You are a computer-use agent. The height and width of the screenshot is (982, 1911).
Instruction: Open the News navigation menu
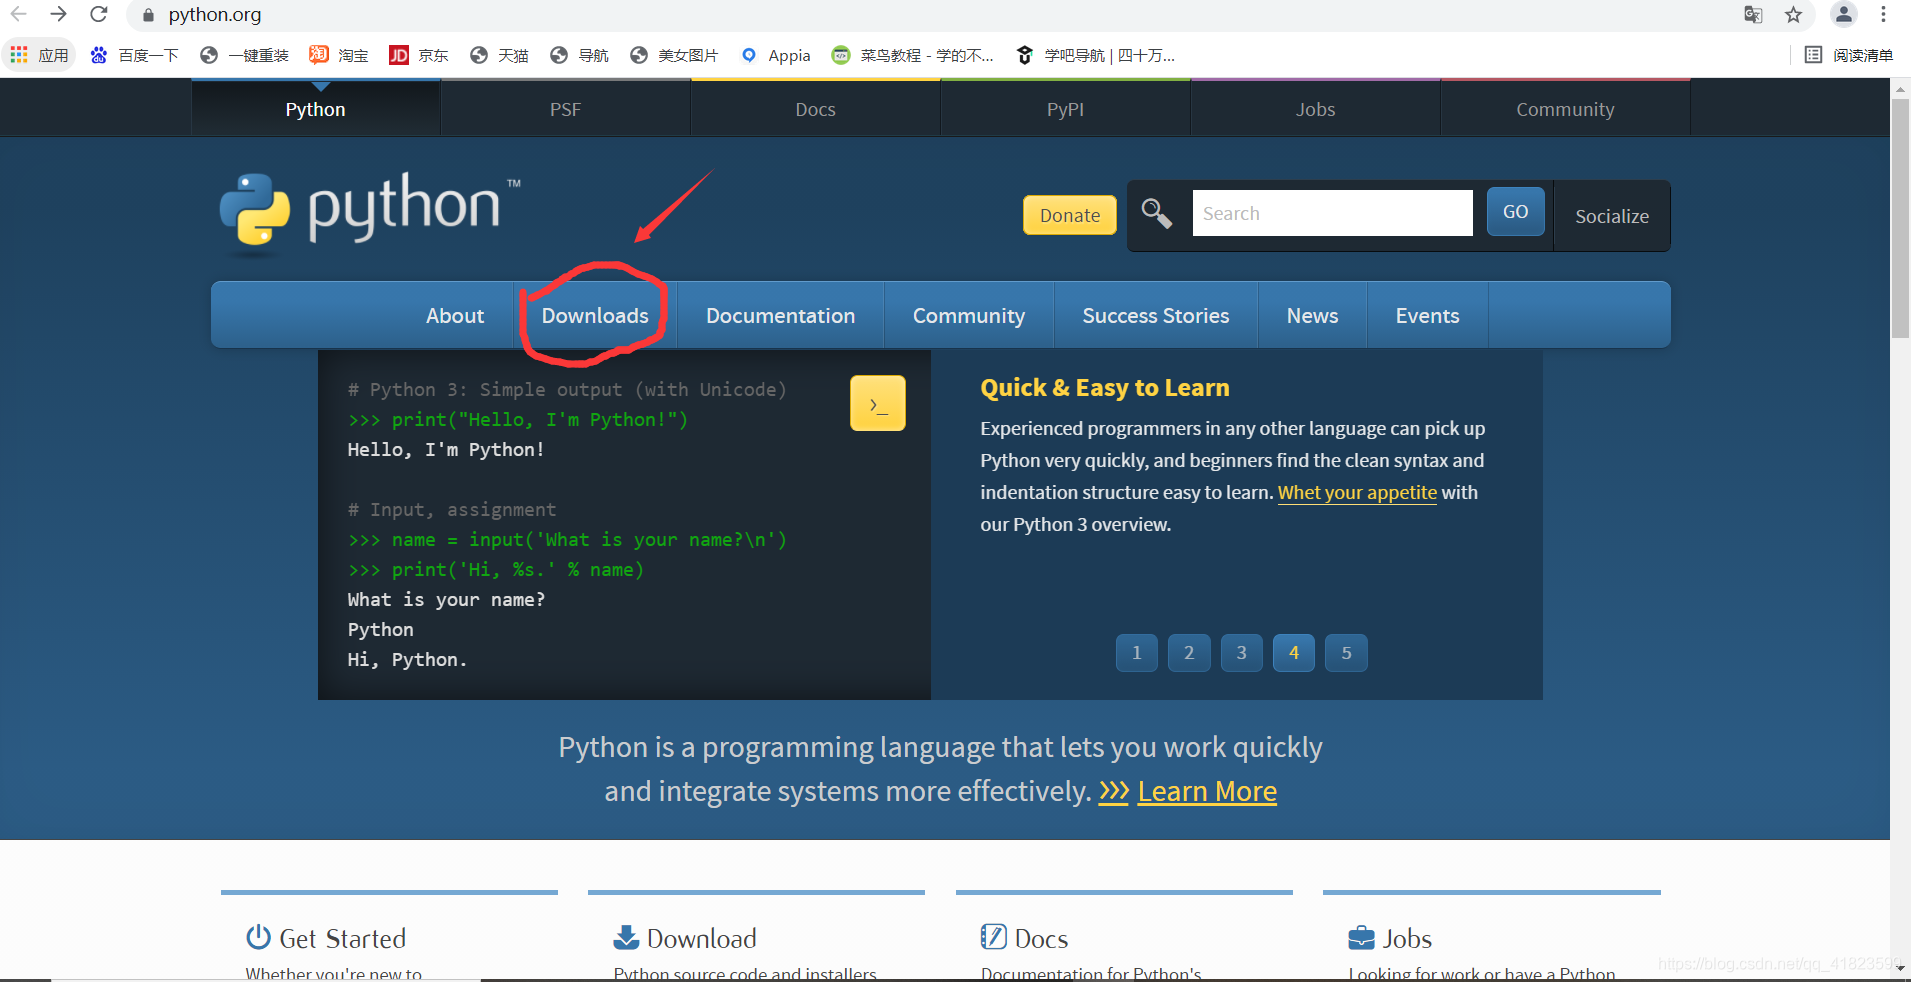point(1312,315)
